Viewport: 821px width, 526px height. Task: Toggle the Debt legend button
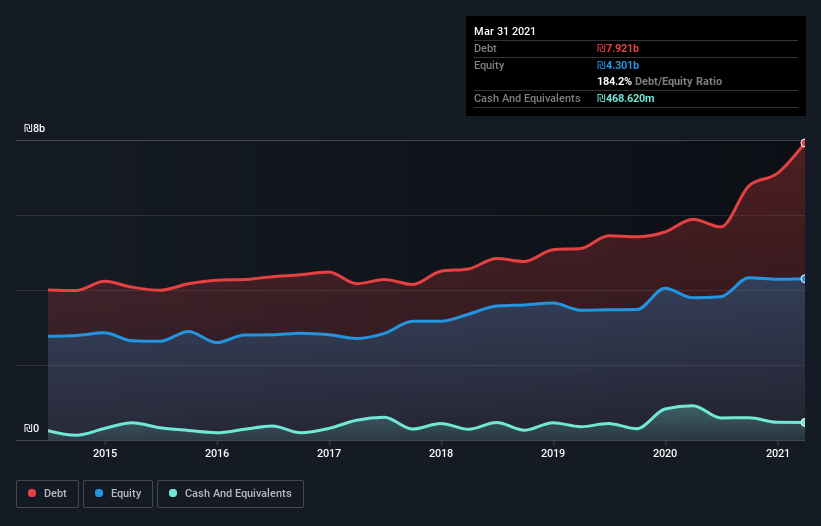47,494
